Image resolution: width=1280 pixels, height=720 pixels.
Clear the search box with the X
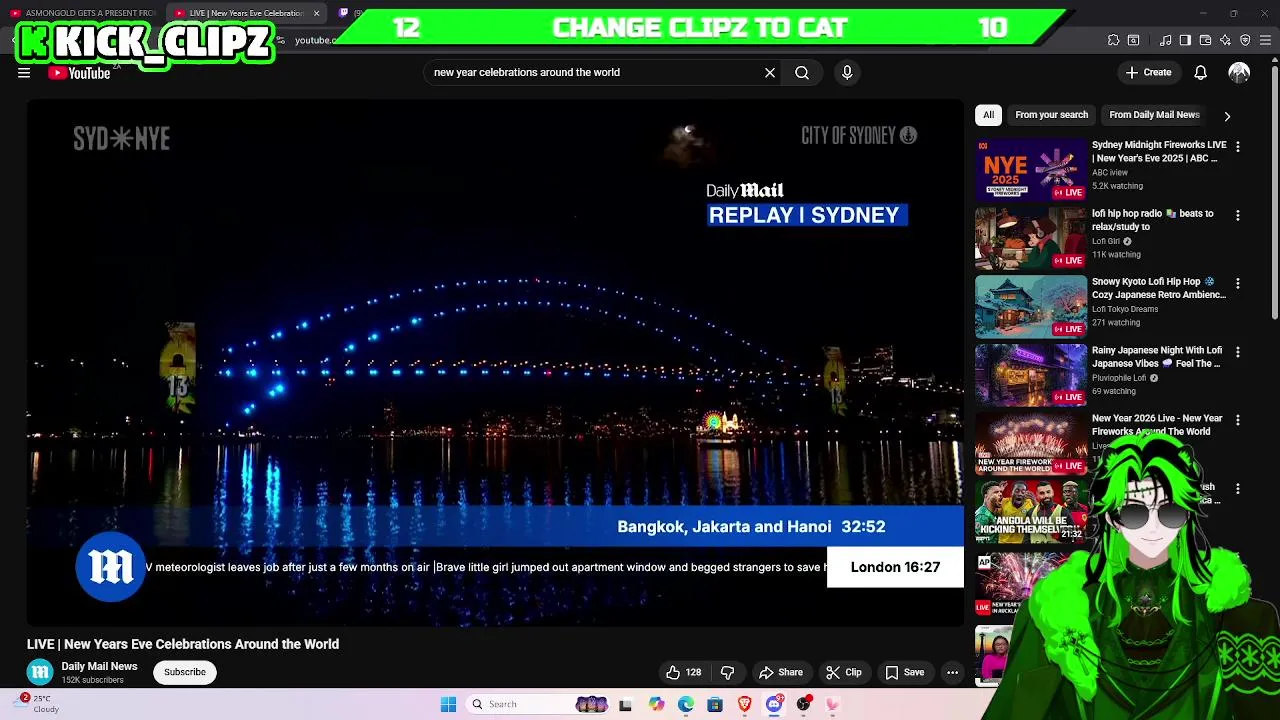pyautogui.click(x=770, y=72)
